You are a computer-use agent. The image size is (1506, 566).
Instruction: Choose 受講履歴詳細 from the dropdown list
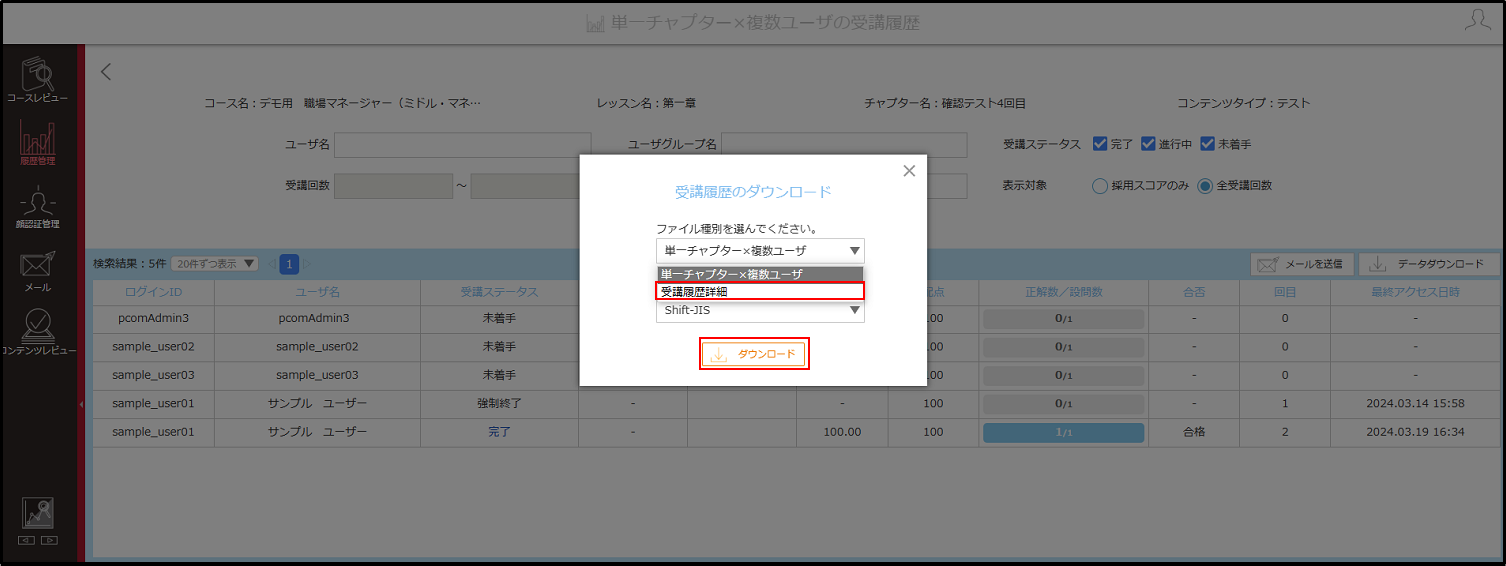760,291
